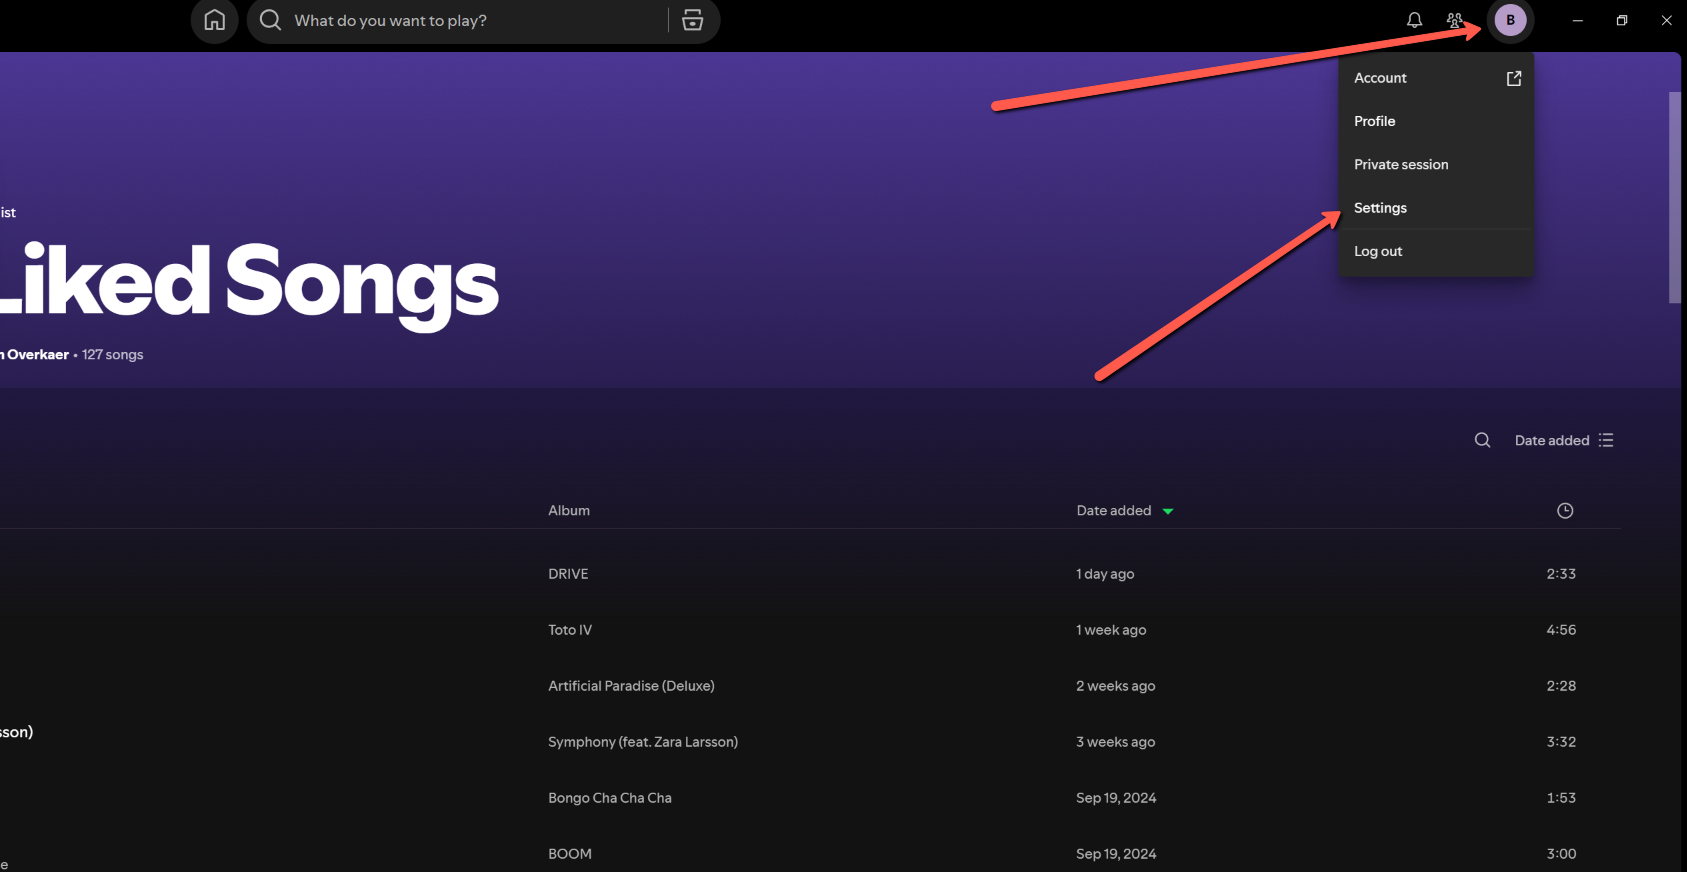Viewport: 1687px width, 872px height.
Task: Go to the Home screen icon
Action: coord(214,20)
